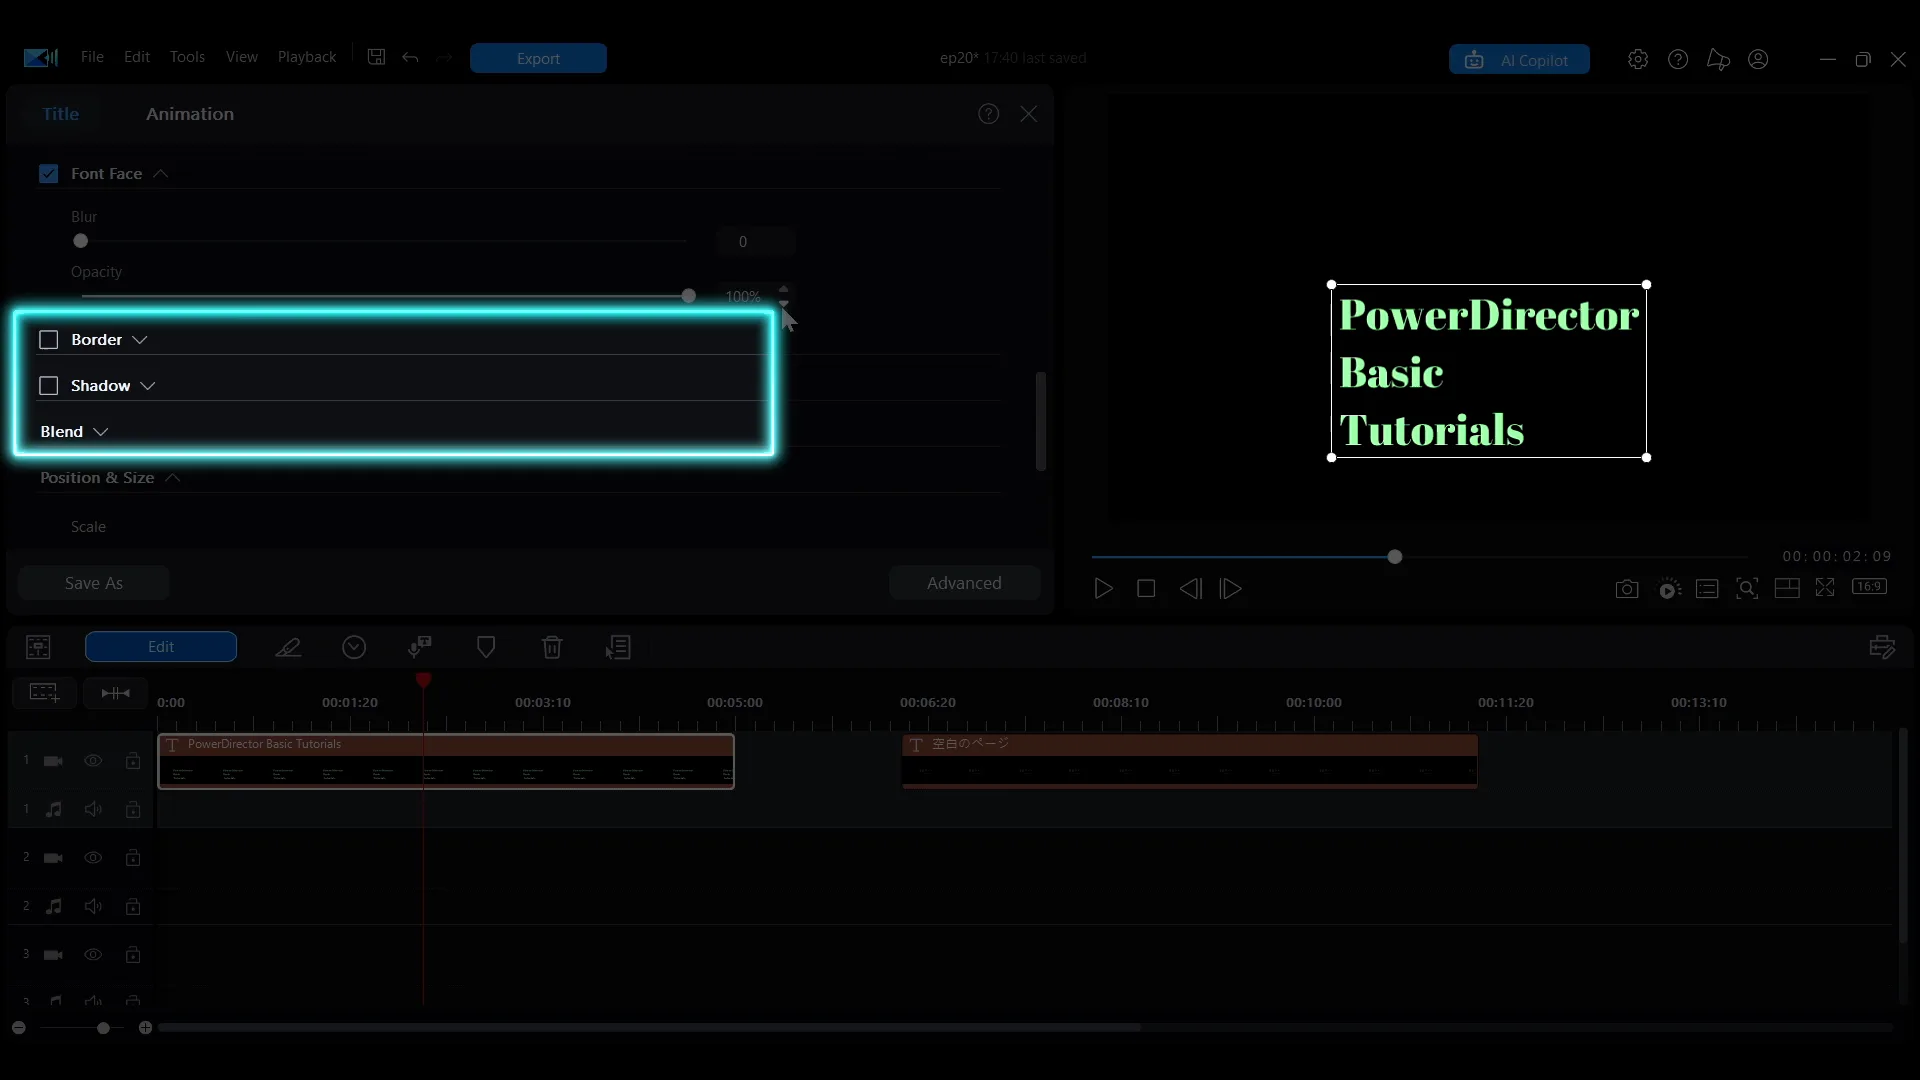Click the Advanced button
1920x1080 pixels.
964,583
